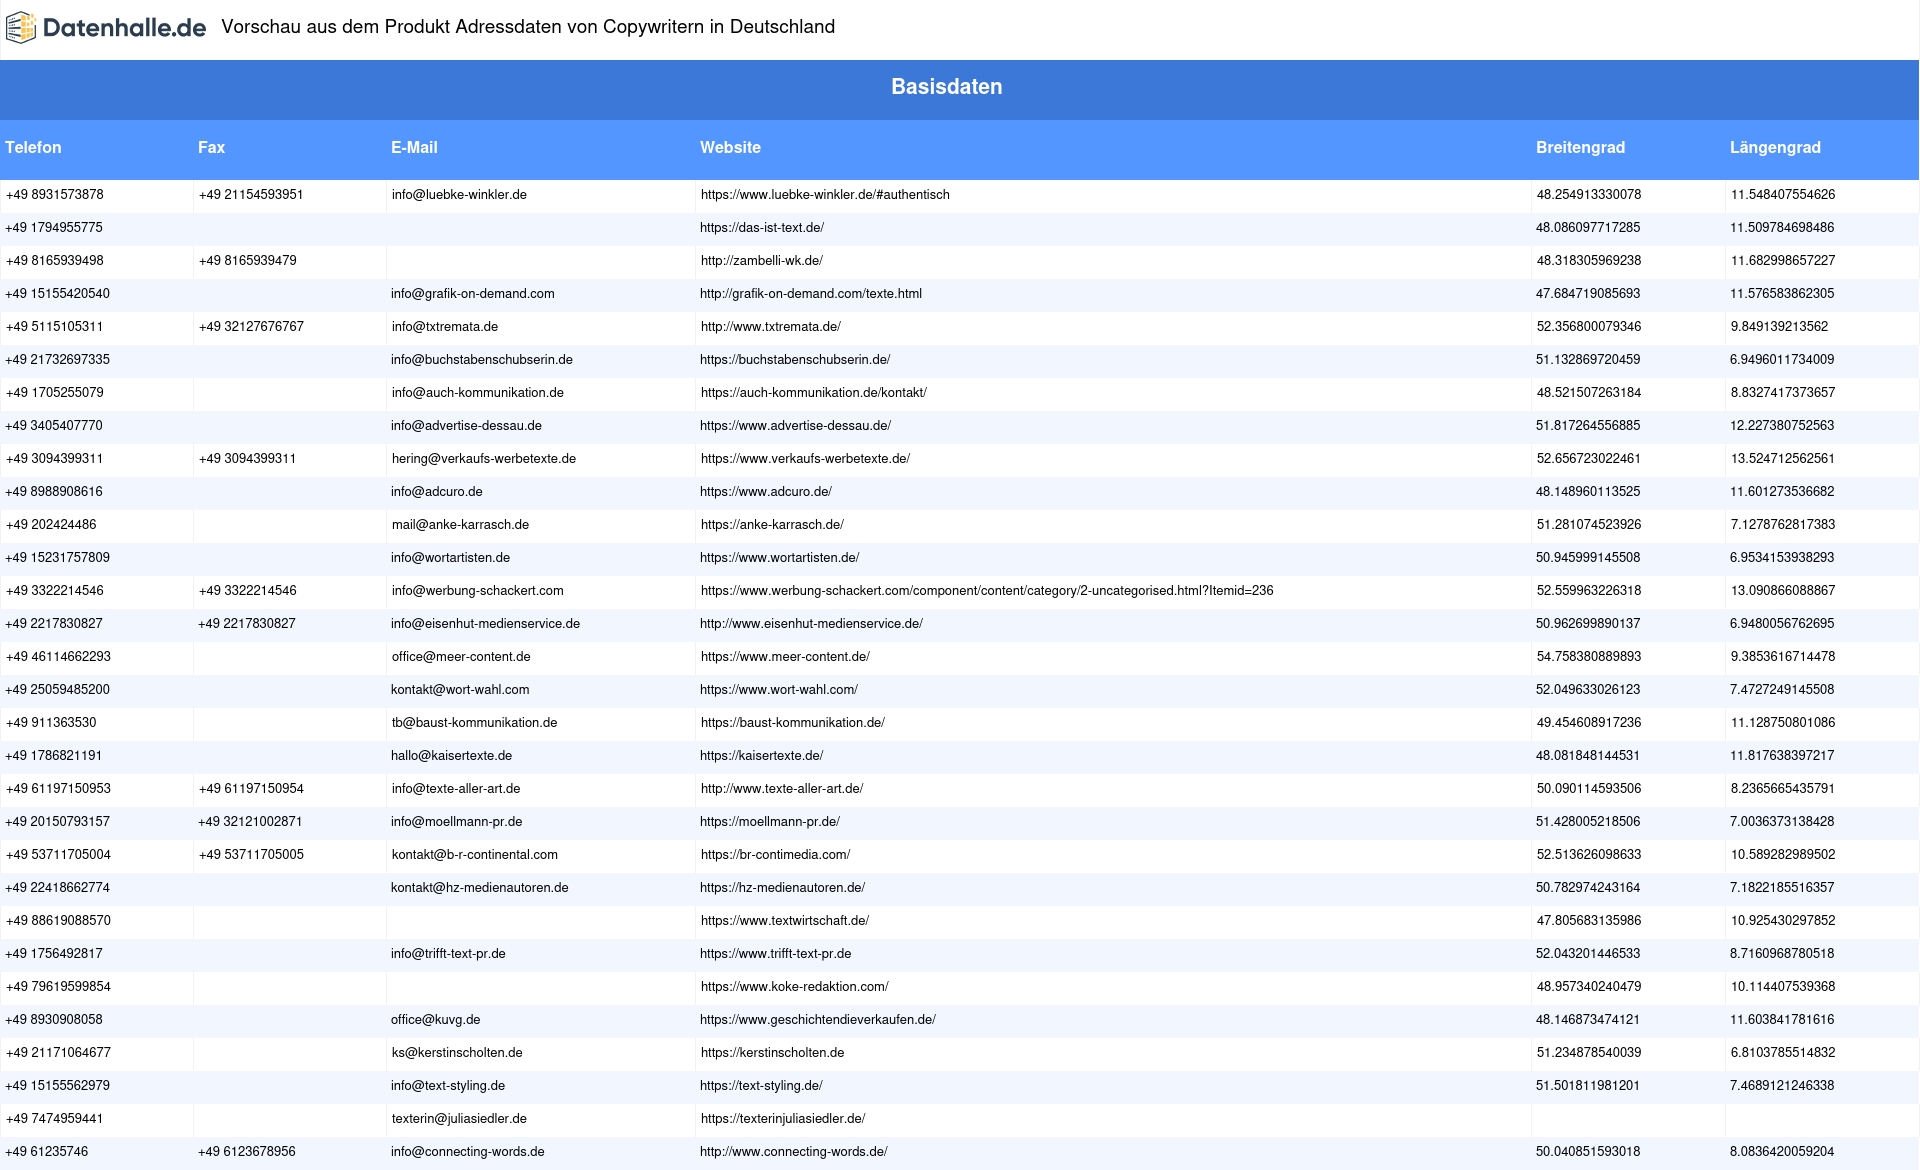
Task: Select fax number +49 6123678956
Action: [x=247, y=1152]
